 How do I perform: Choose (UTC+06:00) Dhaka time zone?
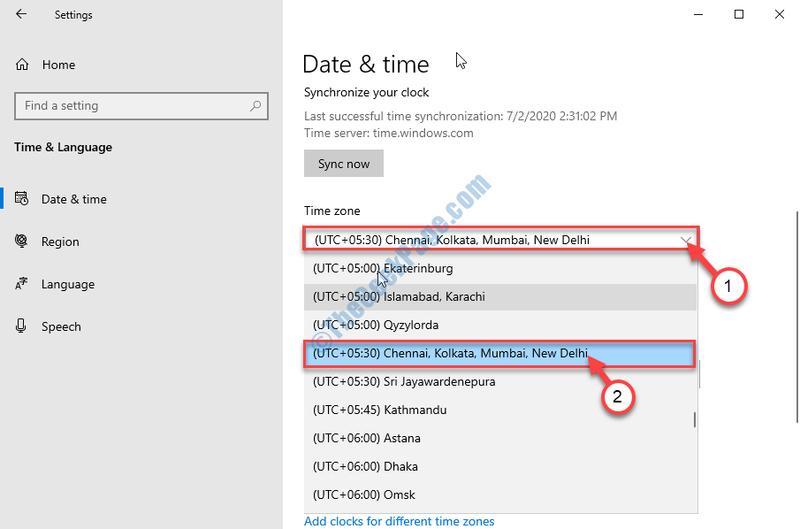(500, 467)
